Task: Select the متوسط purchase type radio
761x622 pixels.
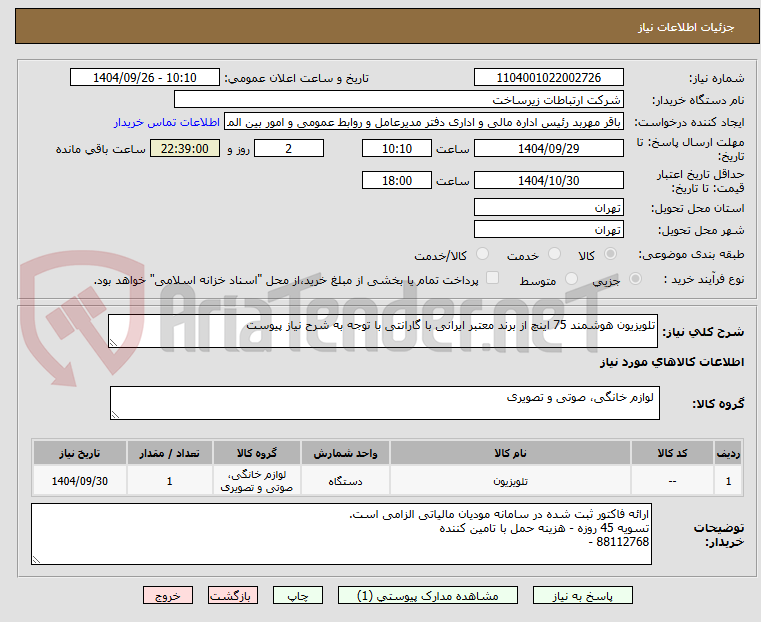Action: click(x=572, y=278)
